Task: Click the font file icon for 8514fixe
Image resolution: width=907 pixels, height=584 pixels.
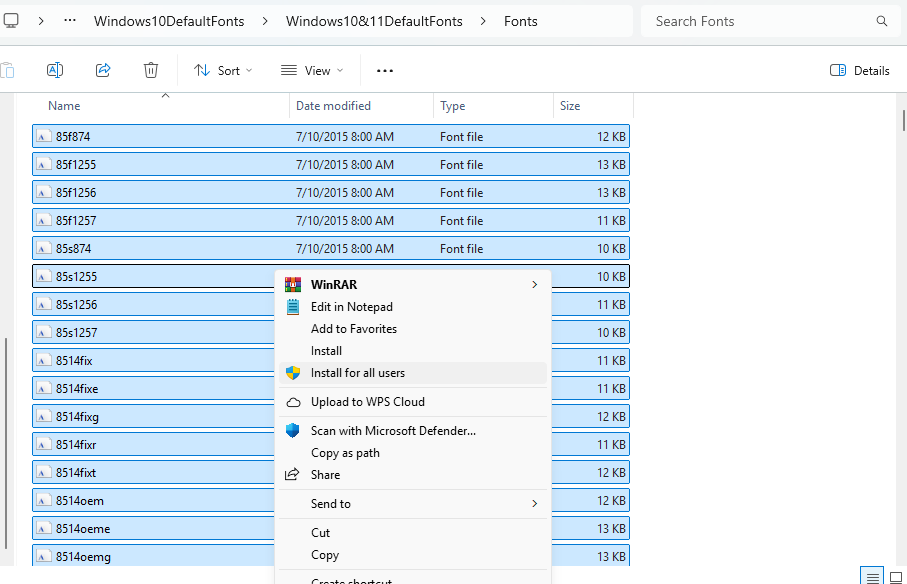Action: tap(43, 389)
